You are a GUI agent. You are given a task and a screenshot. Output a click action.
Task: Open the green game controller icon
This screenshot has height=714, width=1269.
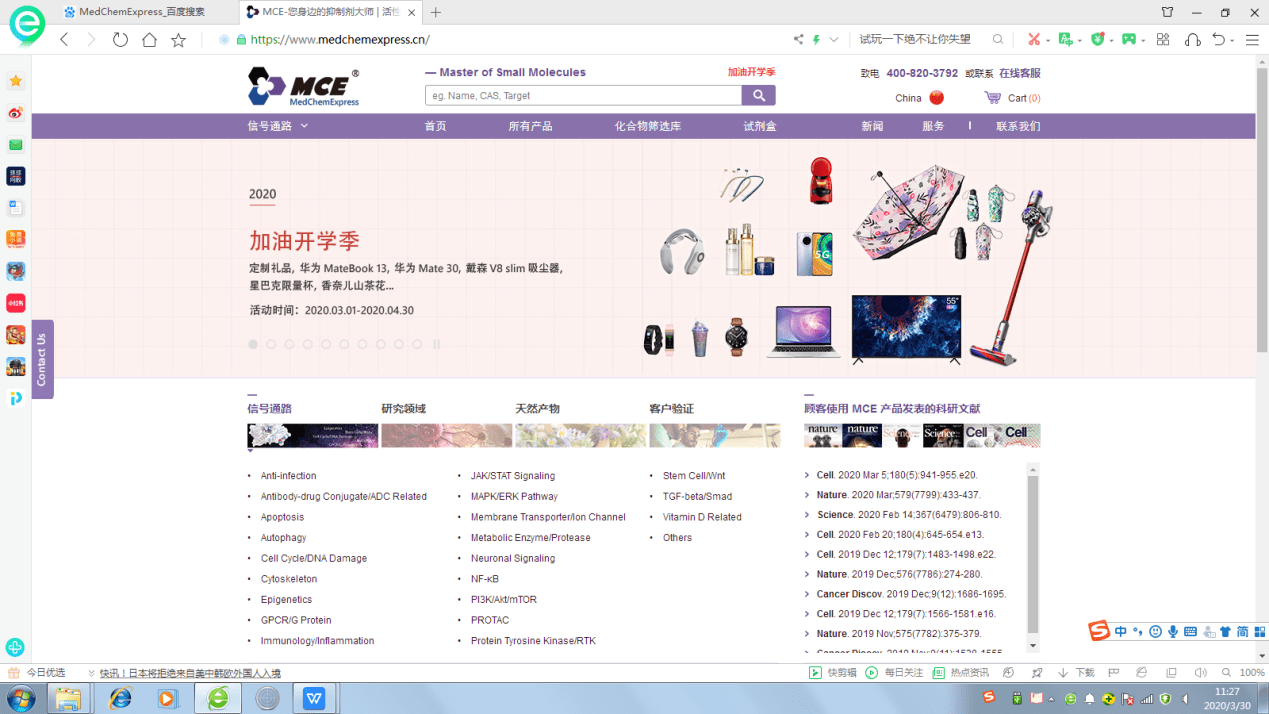coord(1129,40)
